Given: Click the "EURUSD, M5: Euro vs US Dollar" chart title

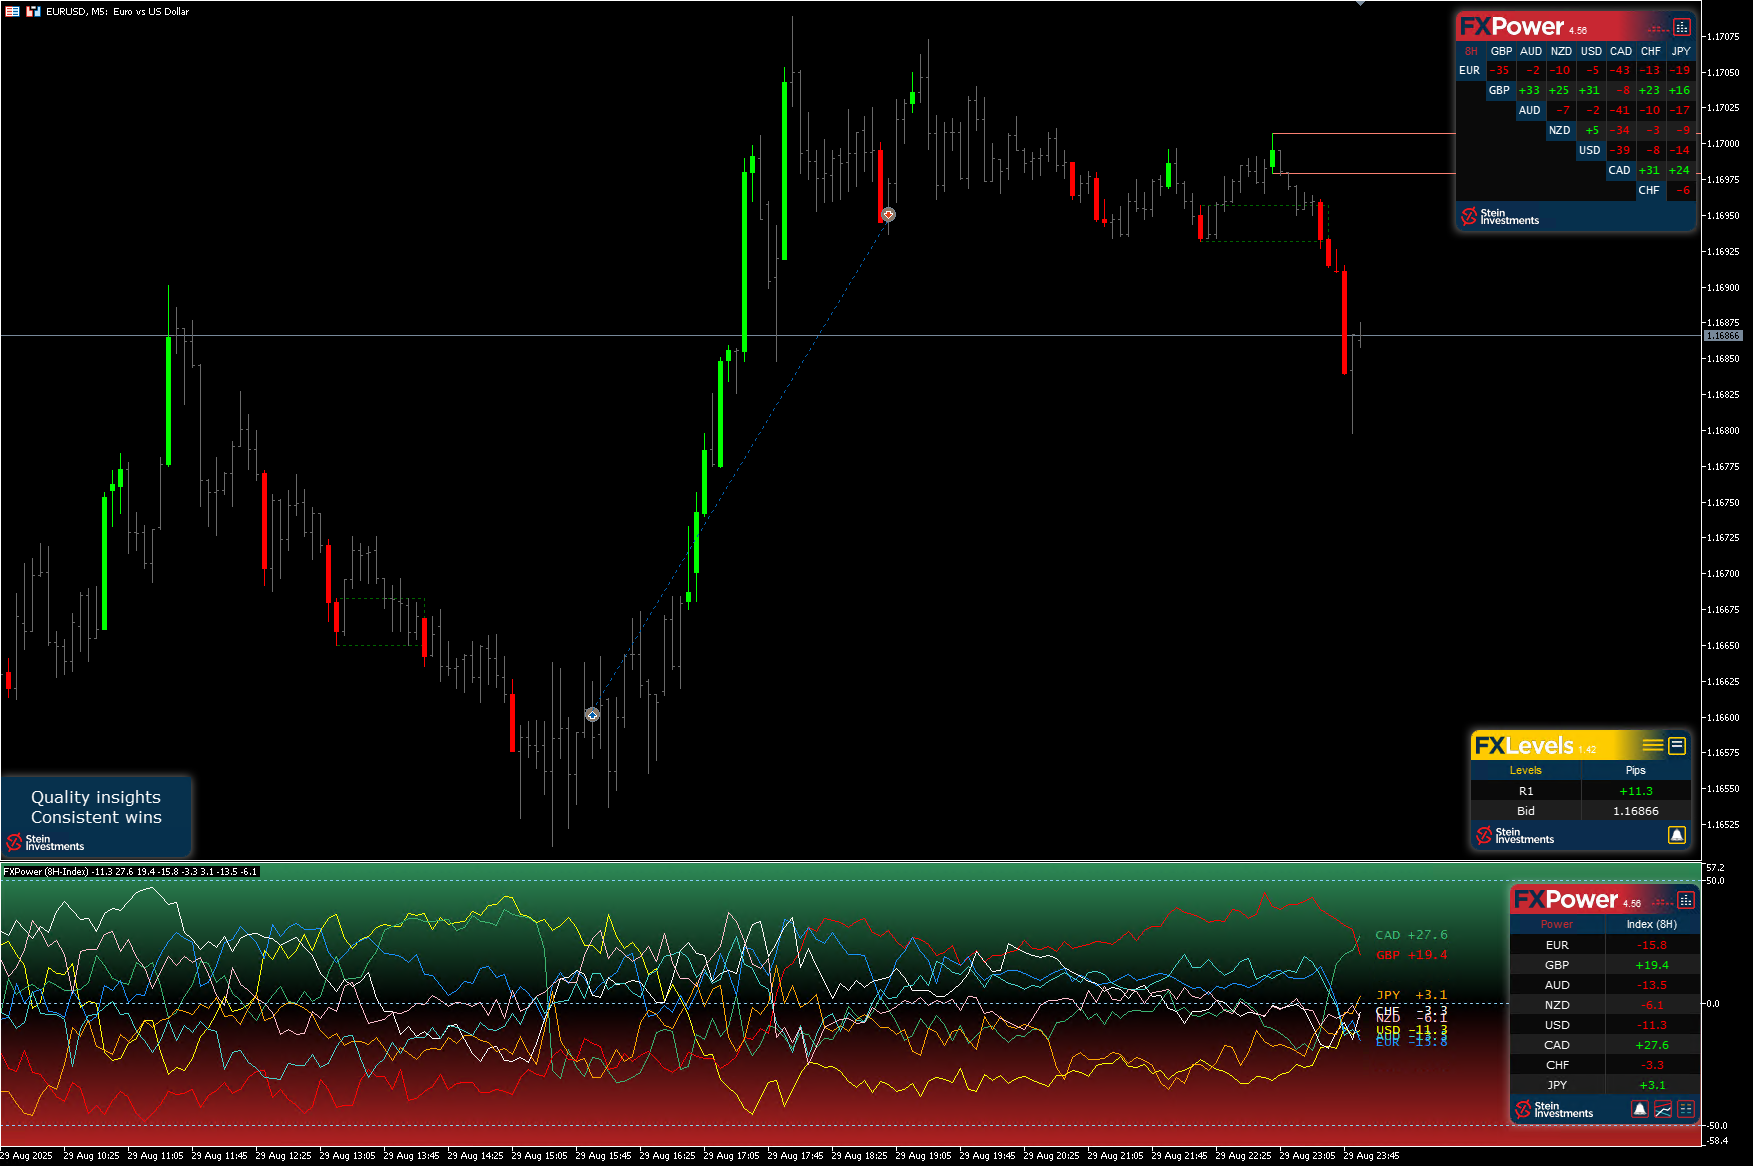Looking at the screenshot, I should pyautogui.click(x=118, y=11).
